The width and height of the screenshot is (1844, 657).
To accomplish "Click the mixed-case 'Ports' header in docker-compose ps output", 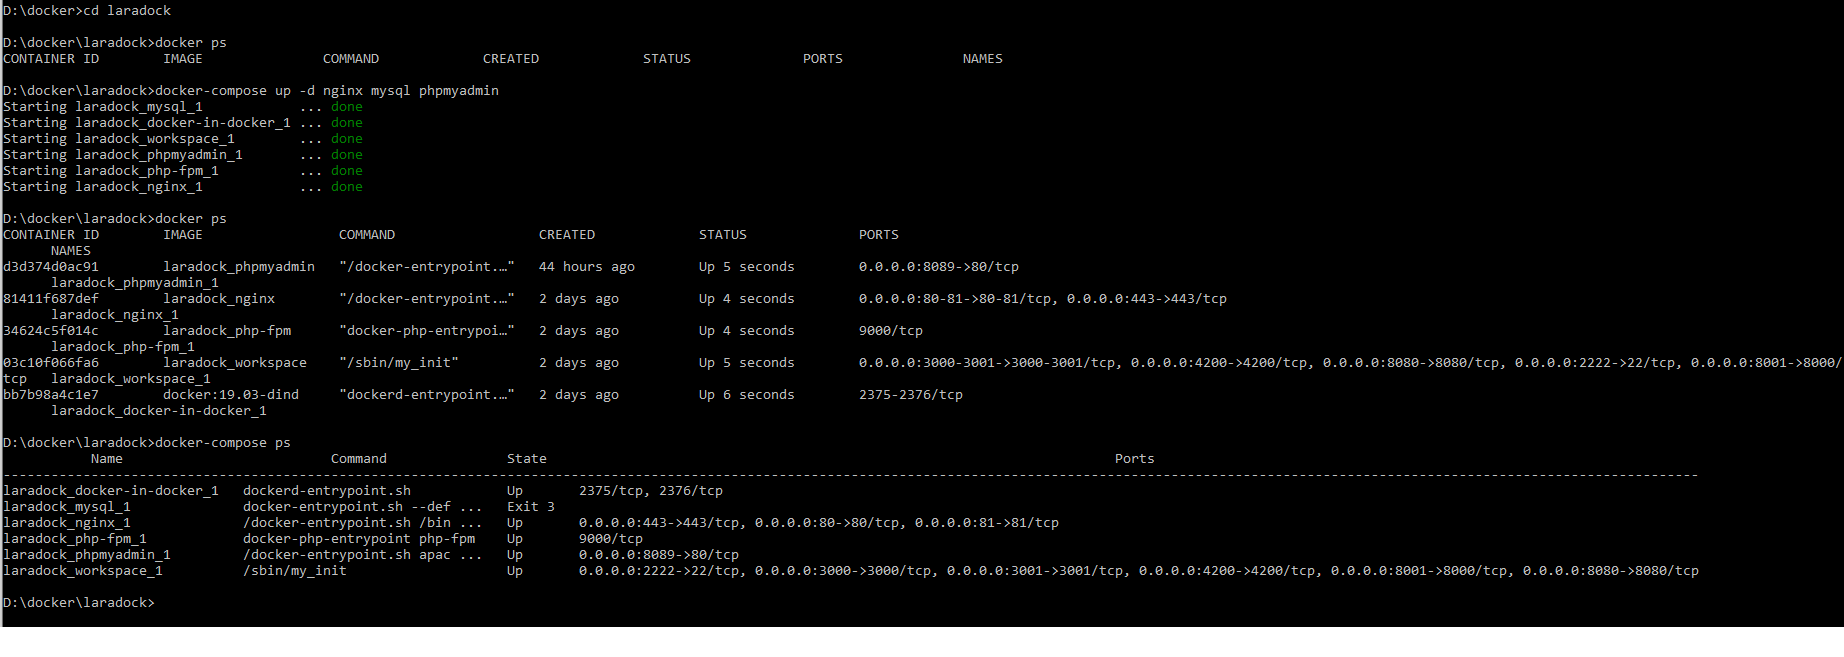I will click(x=1135, y=459).
